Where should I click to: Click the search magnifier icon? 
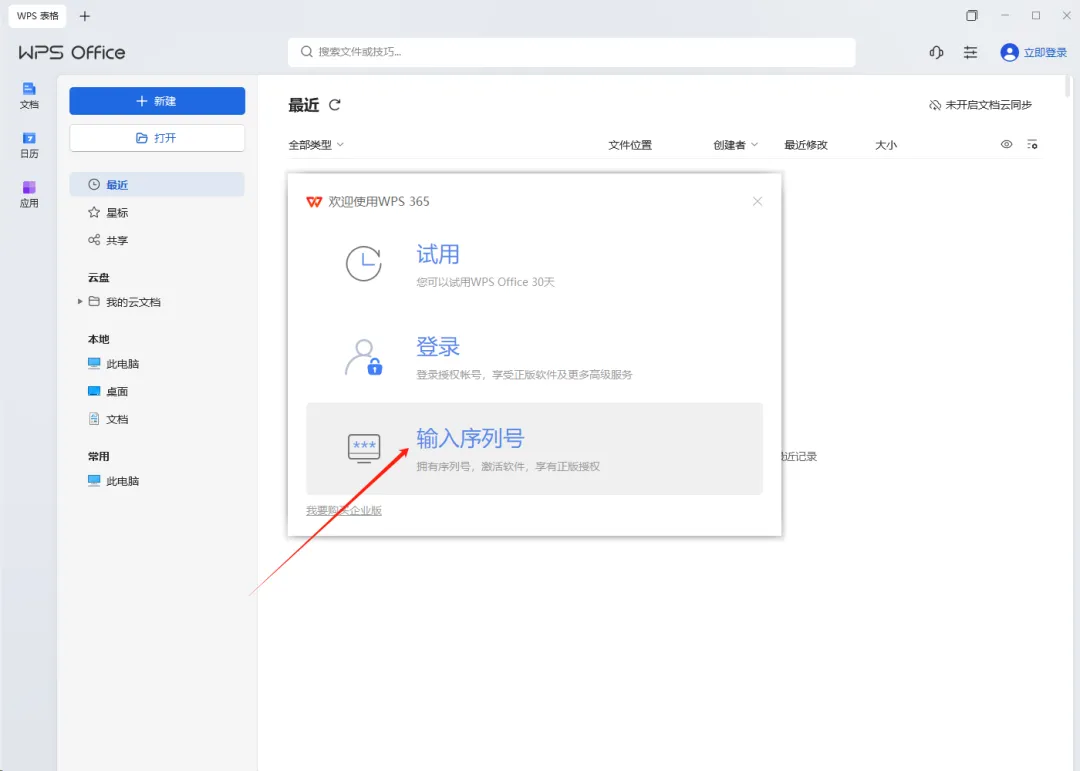[x=307, y=52]
